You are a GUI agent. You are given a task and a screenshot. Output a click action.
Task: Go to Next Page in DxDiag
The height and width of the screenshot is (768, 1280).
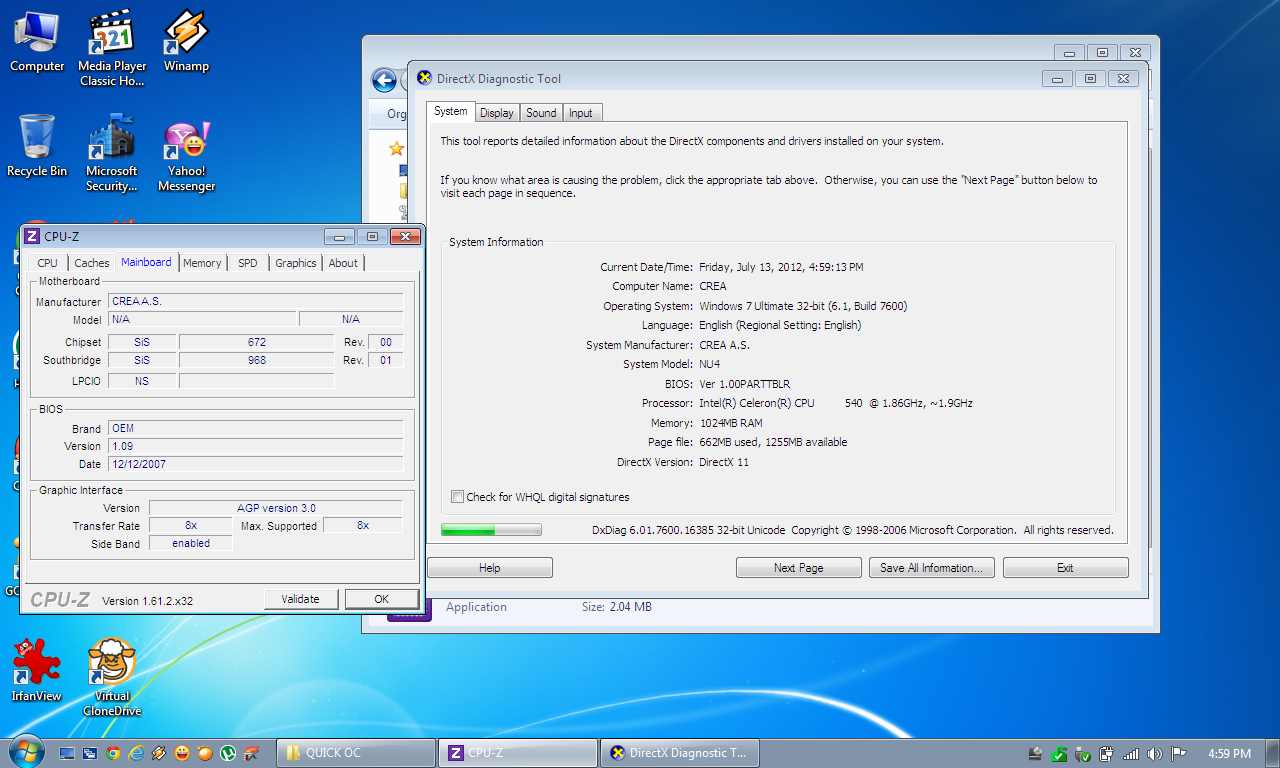pyautogui.click(x=799, y=568)
